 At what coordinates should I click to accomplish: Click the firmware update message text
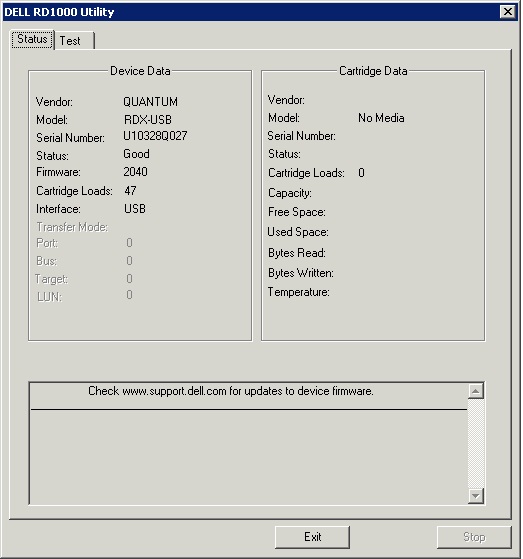coord(231,391)
